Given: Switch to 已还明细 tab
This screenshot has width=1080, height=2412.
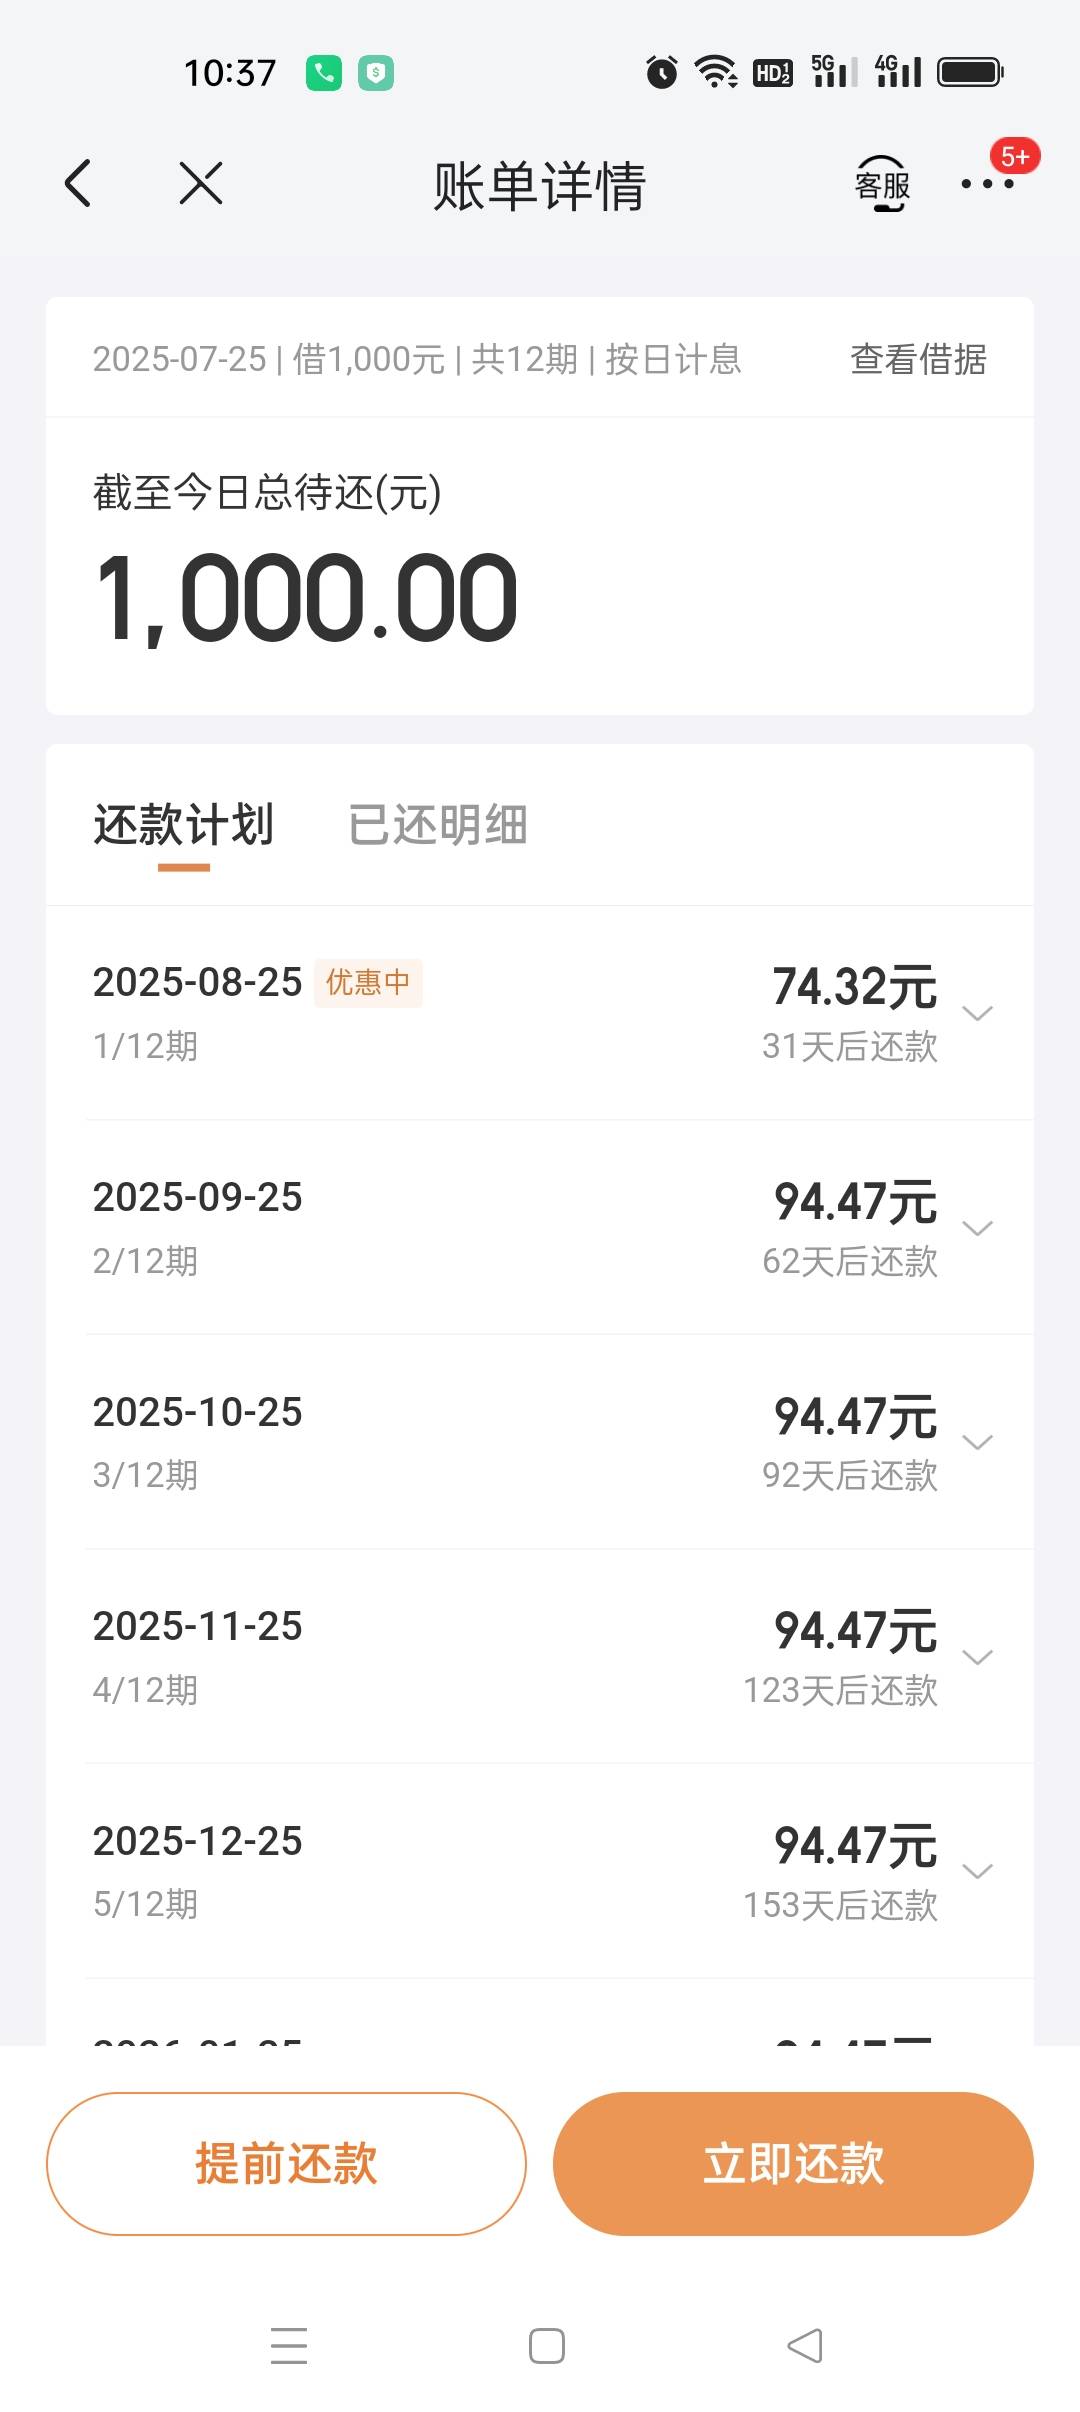Looking at the screenshot, I should (x=437, y=825).
